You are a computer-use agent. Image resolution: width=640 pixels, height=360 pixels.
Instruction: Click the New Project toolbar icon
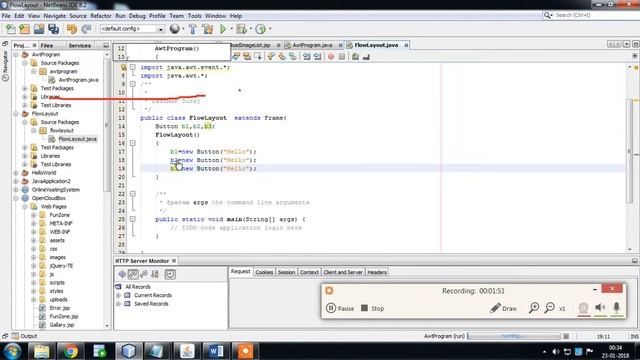tap(24, 29)
